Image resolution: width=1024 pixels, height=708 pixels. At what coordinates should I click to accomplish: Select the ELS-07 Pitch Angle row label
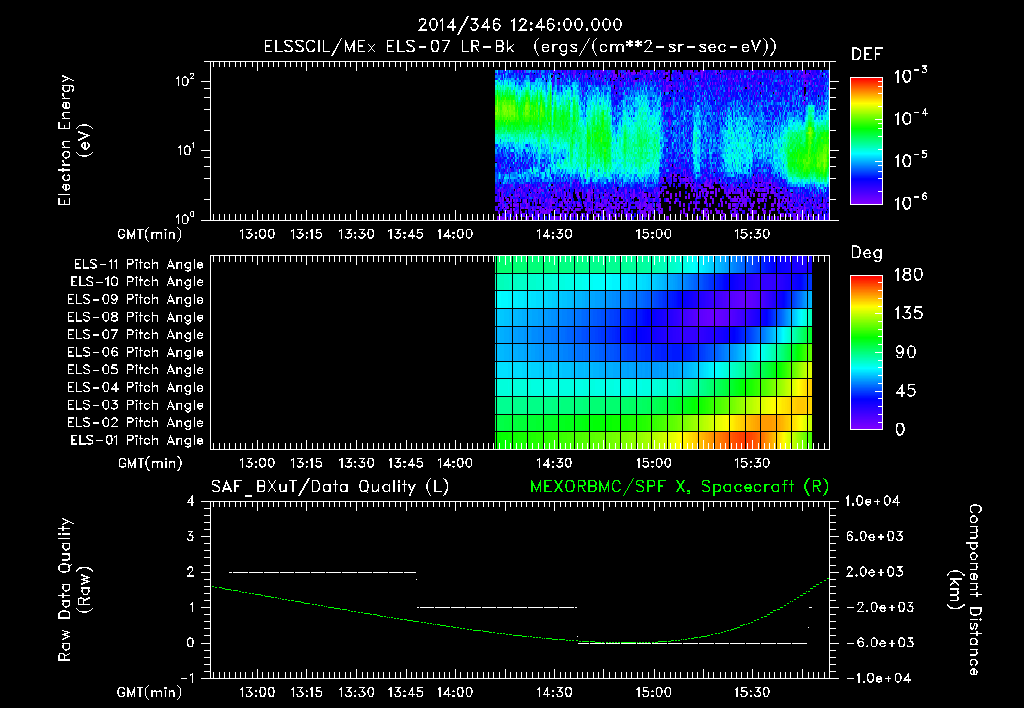coord(135,334)
